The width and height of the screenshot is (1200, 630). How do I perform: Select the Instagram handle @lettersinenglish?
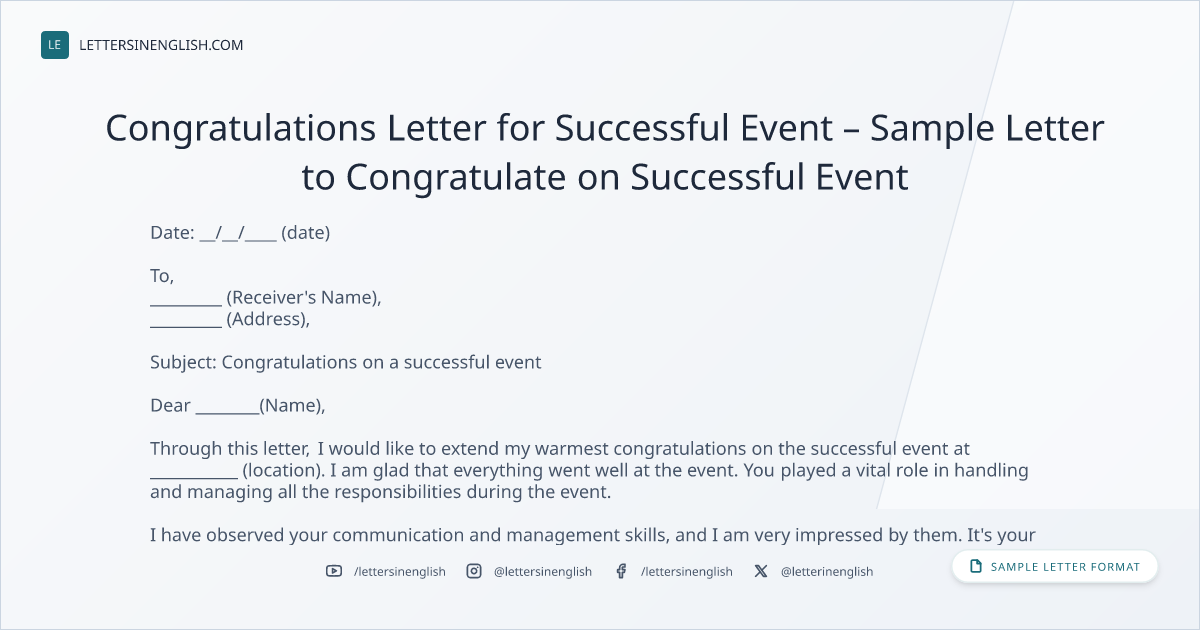(543, 572)
